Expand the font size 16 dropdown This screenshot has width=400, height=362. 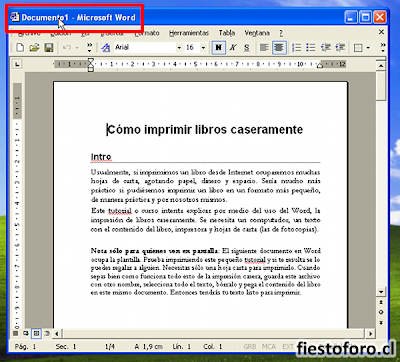[x=203, y=48]
